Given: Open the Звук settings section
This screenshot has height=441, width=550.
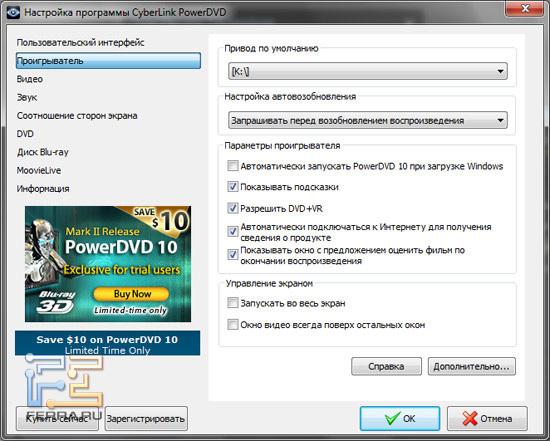Looking at the screenshot, I should tap(27, 97).
